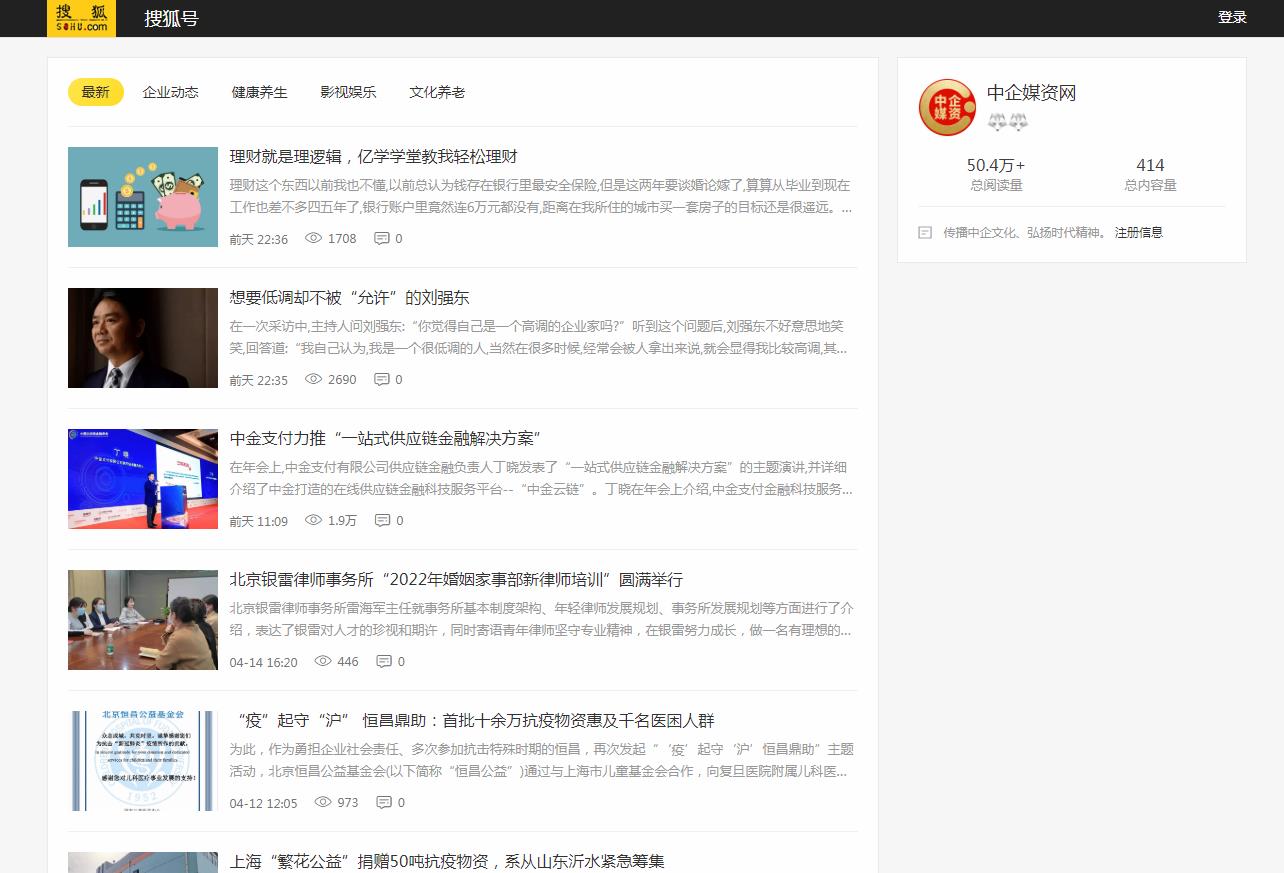The image size is (1284, 873).
Task: Switch to the 文化养老 tab
Action: click(437, 92)
